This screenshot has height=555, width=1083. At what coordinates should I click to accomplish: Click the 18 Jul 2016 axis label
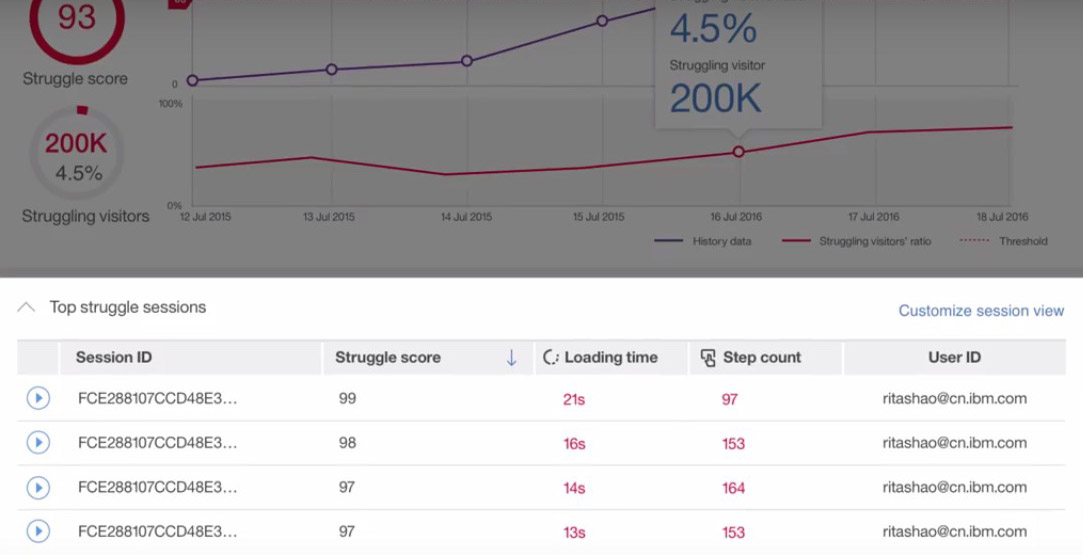click(1002, 217)
